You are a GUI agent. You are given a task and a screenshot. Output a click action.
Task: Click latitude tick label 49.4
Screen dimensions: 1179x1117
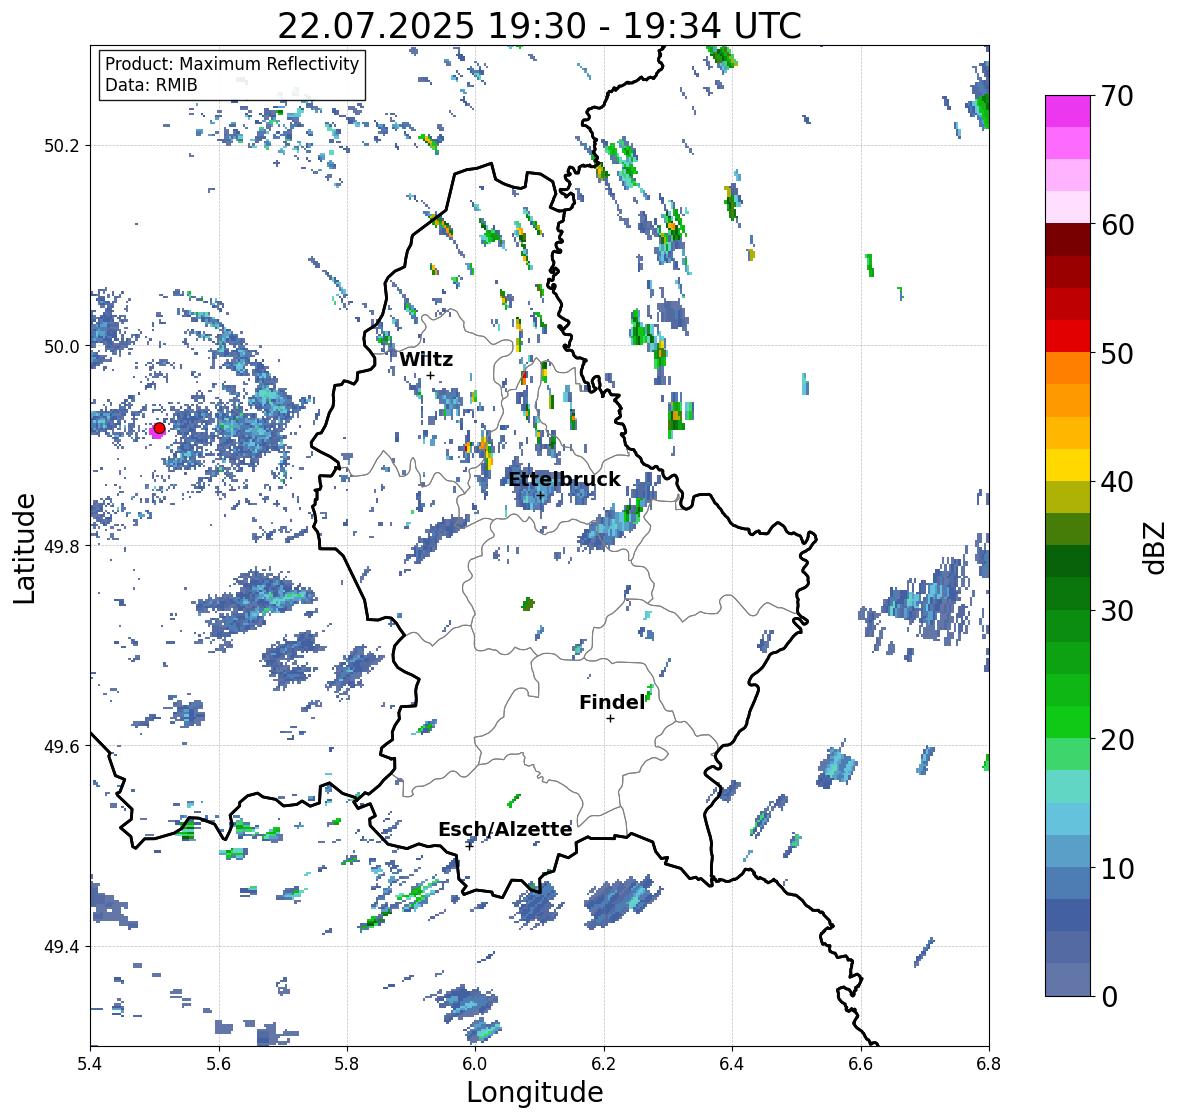[62, 947]
